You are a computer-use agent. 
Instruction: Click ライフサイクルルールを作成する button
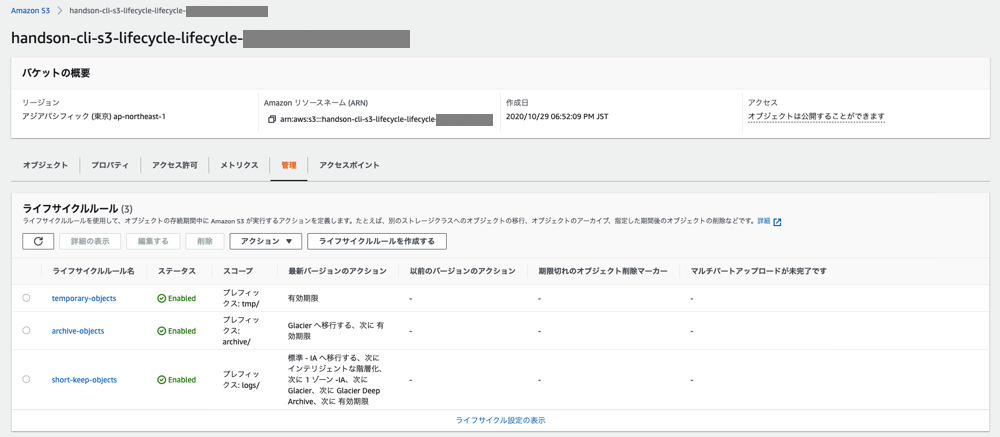click(377, 241)
